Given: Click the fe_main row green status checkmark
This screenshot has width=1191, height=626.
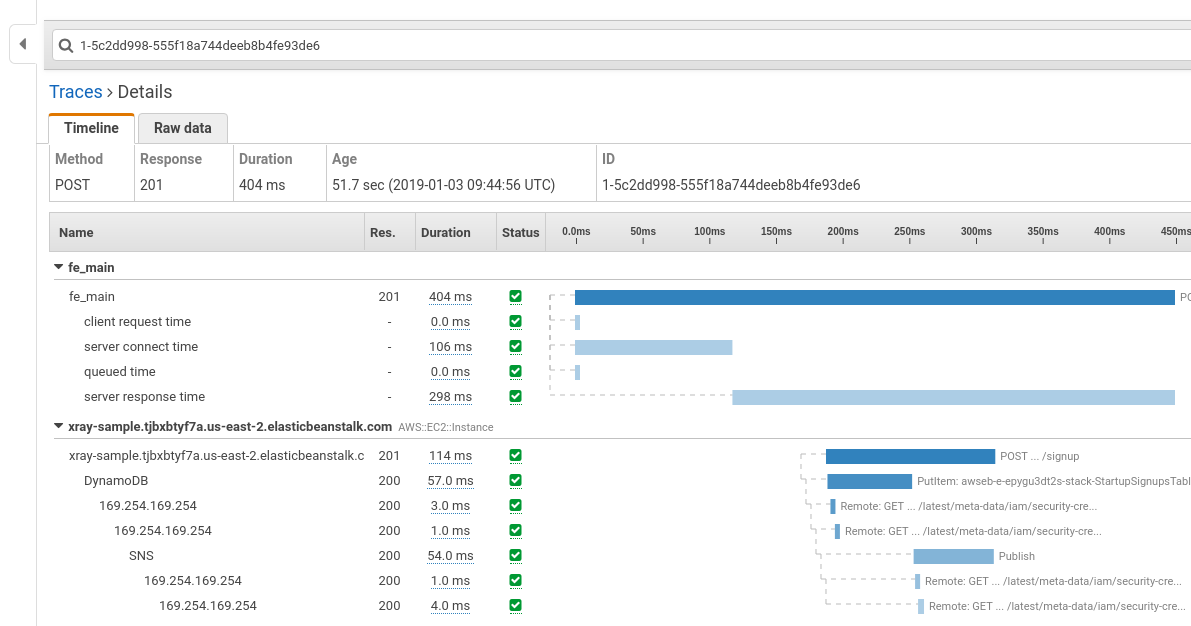Looking at the screenshot, I should (x=515, y=297).
